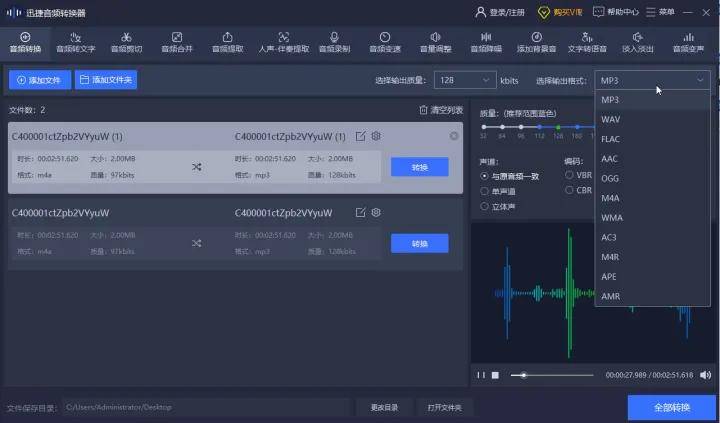
Task: Open the 帮助中心 help center
Action: (x=615, y=12)
